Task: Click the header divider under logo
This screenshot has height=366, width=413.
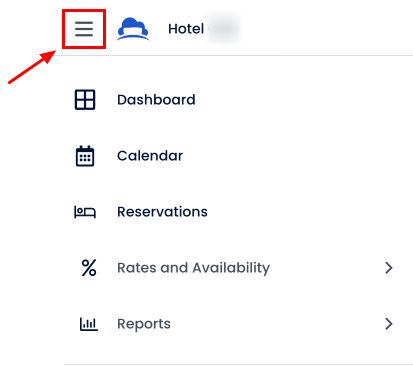Action: pos(233,55)
